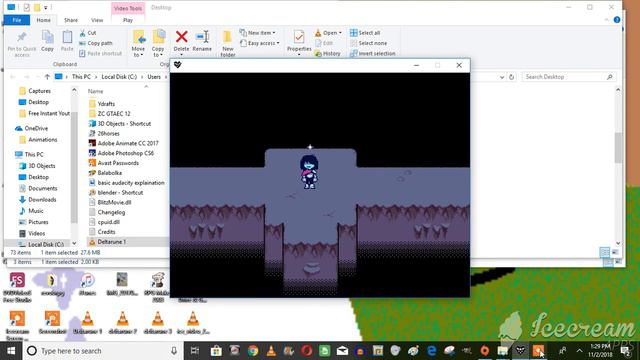Click the Invert selection button
The image size is (640, 360).
[x=373, y=53]
